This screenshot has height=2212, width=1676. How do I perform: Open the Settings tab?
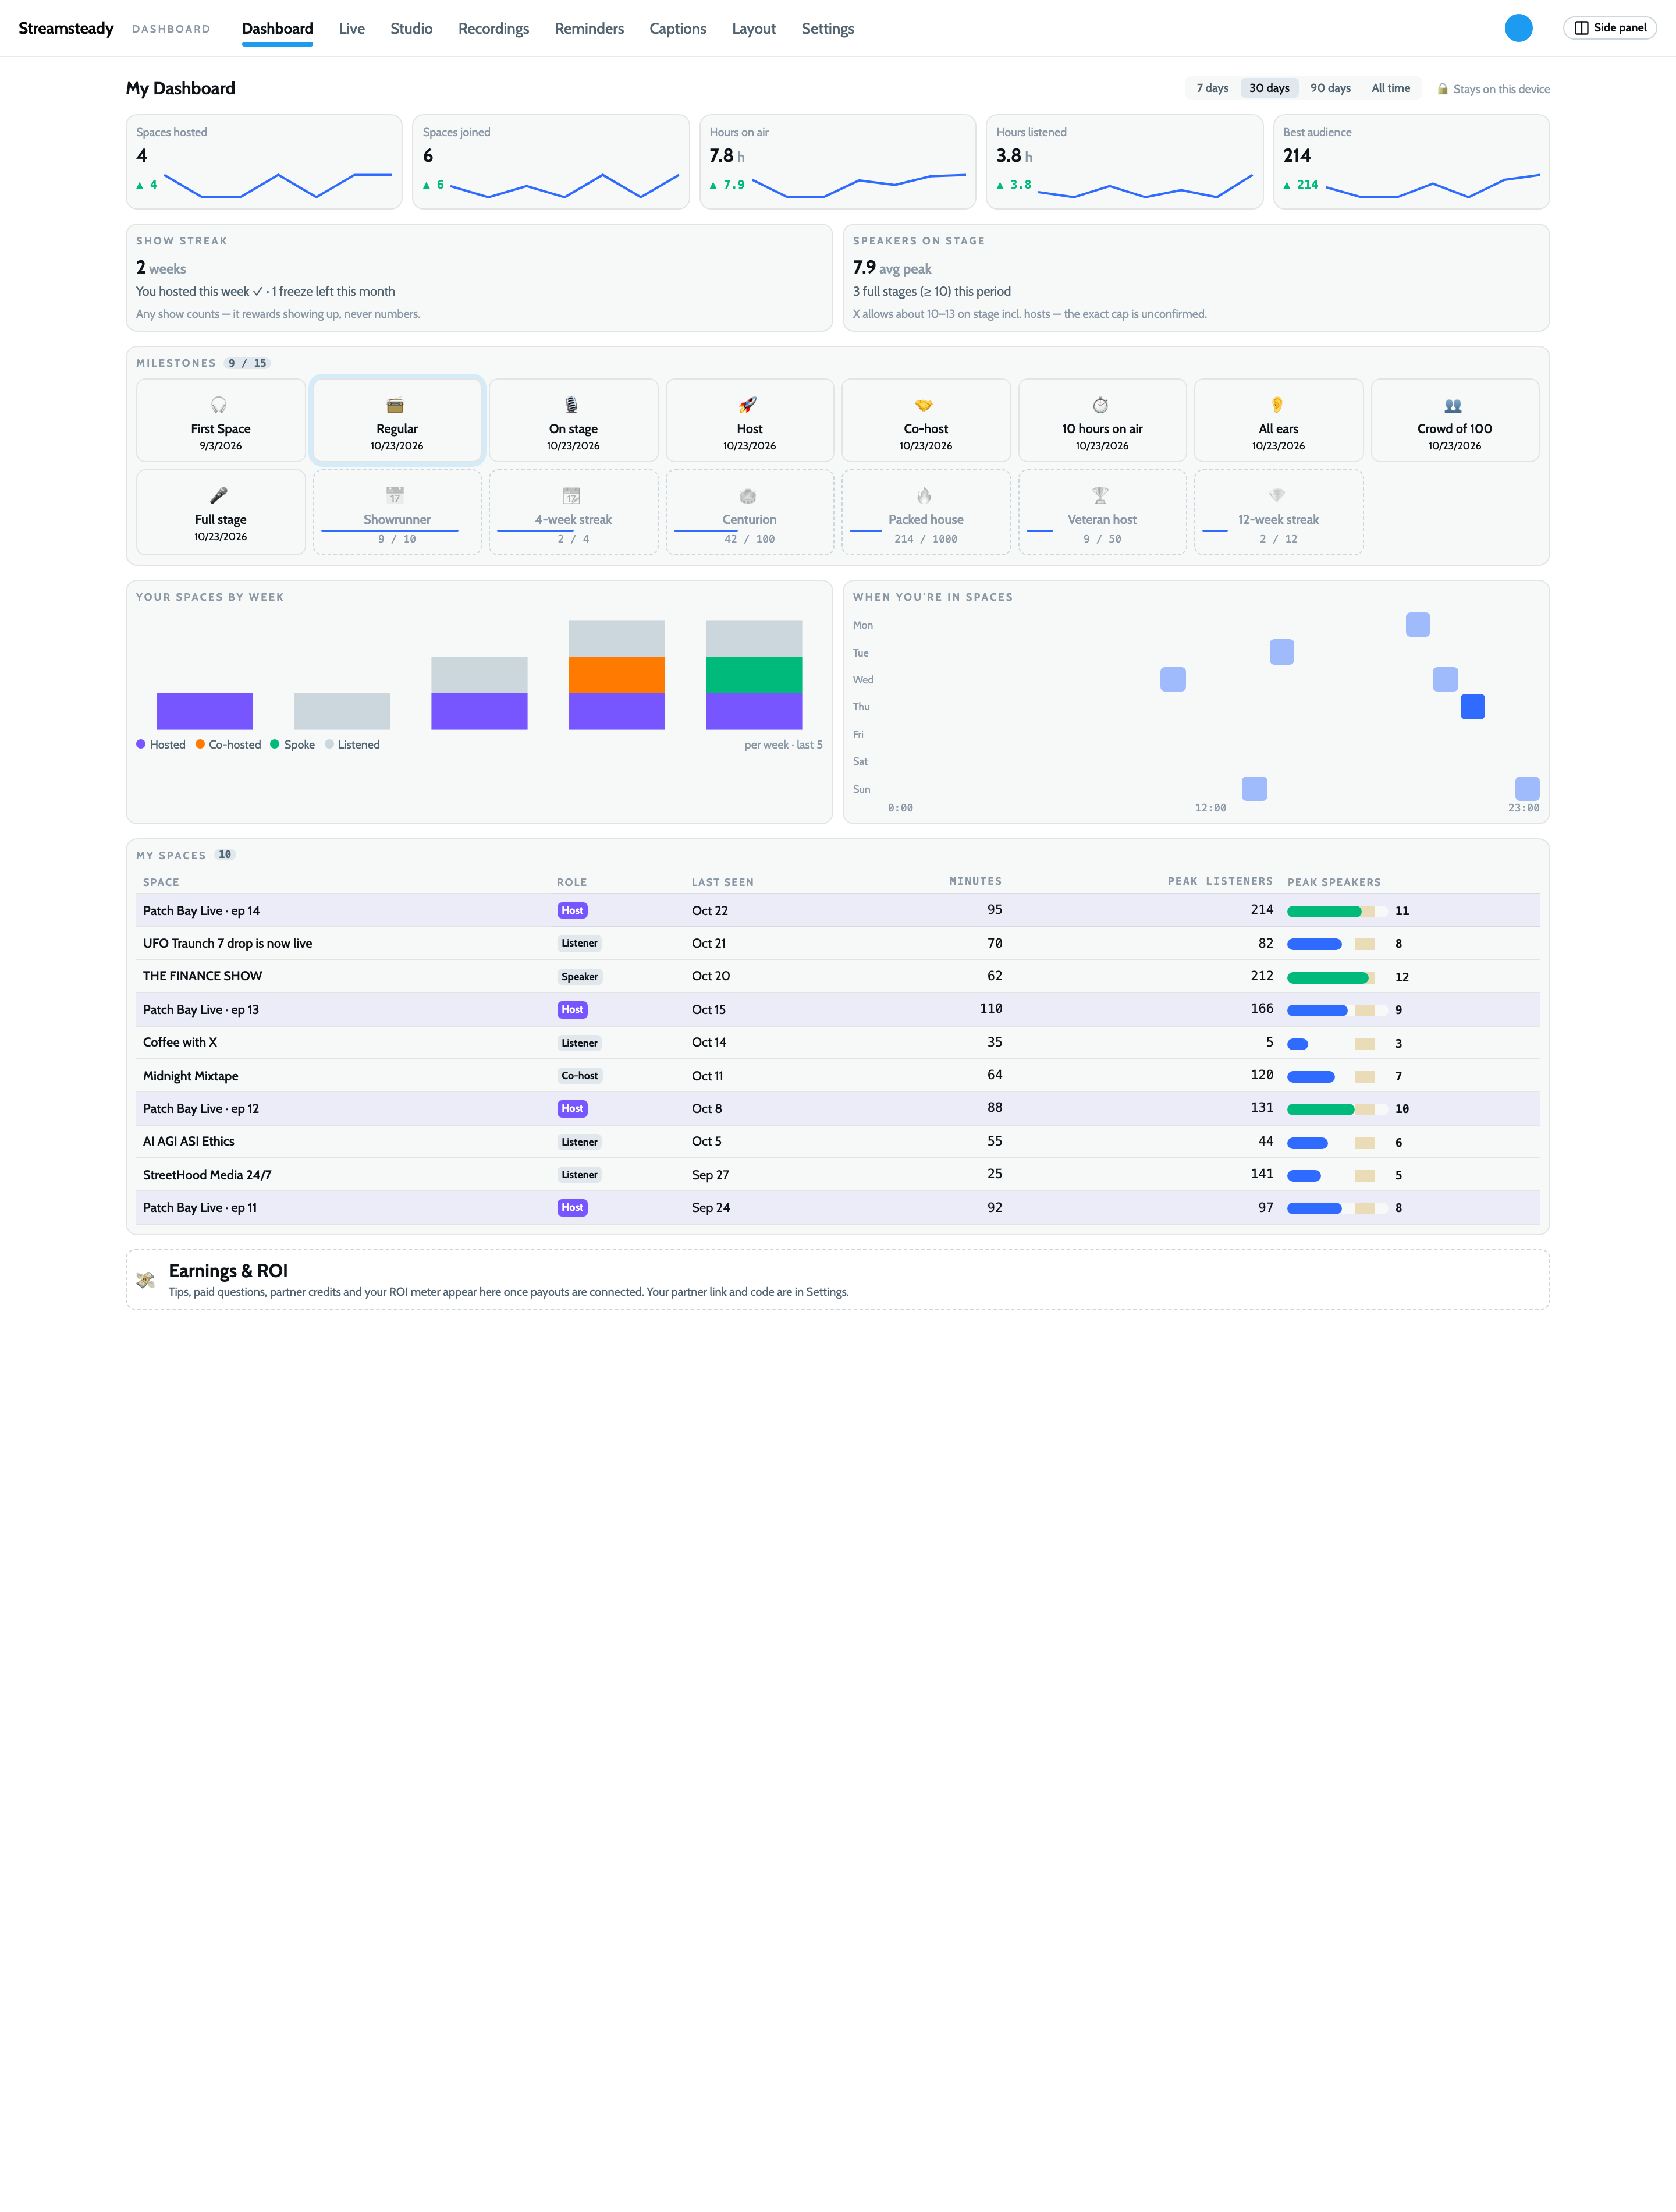point(827,29)
